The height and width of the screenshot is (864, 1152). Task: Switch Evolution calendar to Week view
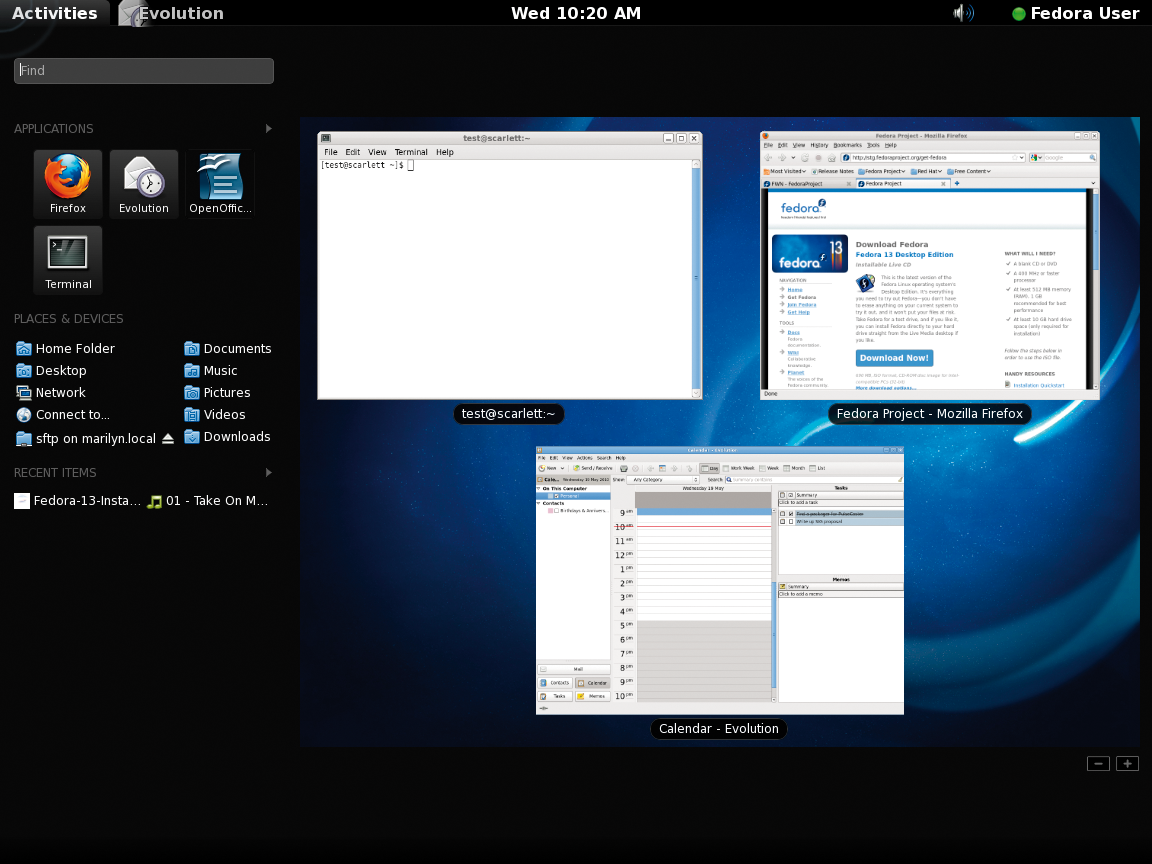pyautogui.click(x=769, y=468)
